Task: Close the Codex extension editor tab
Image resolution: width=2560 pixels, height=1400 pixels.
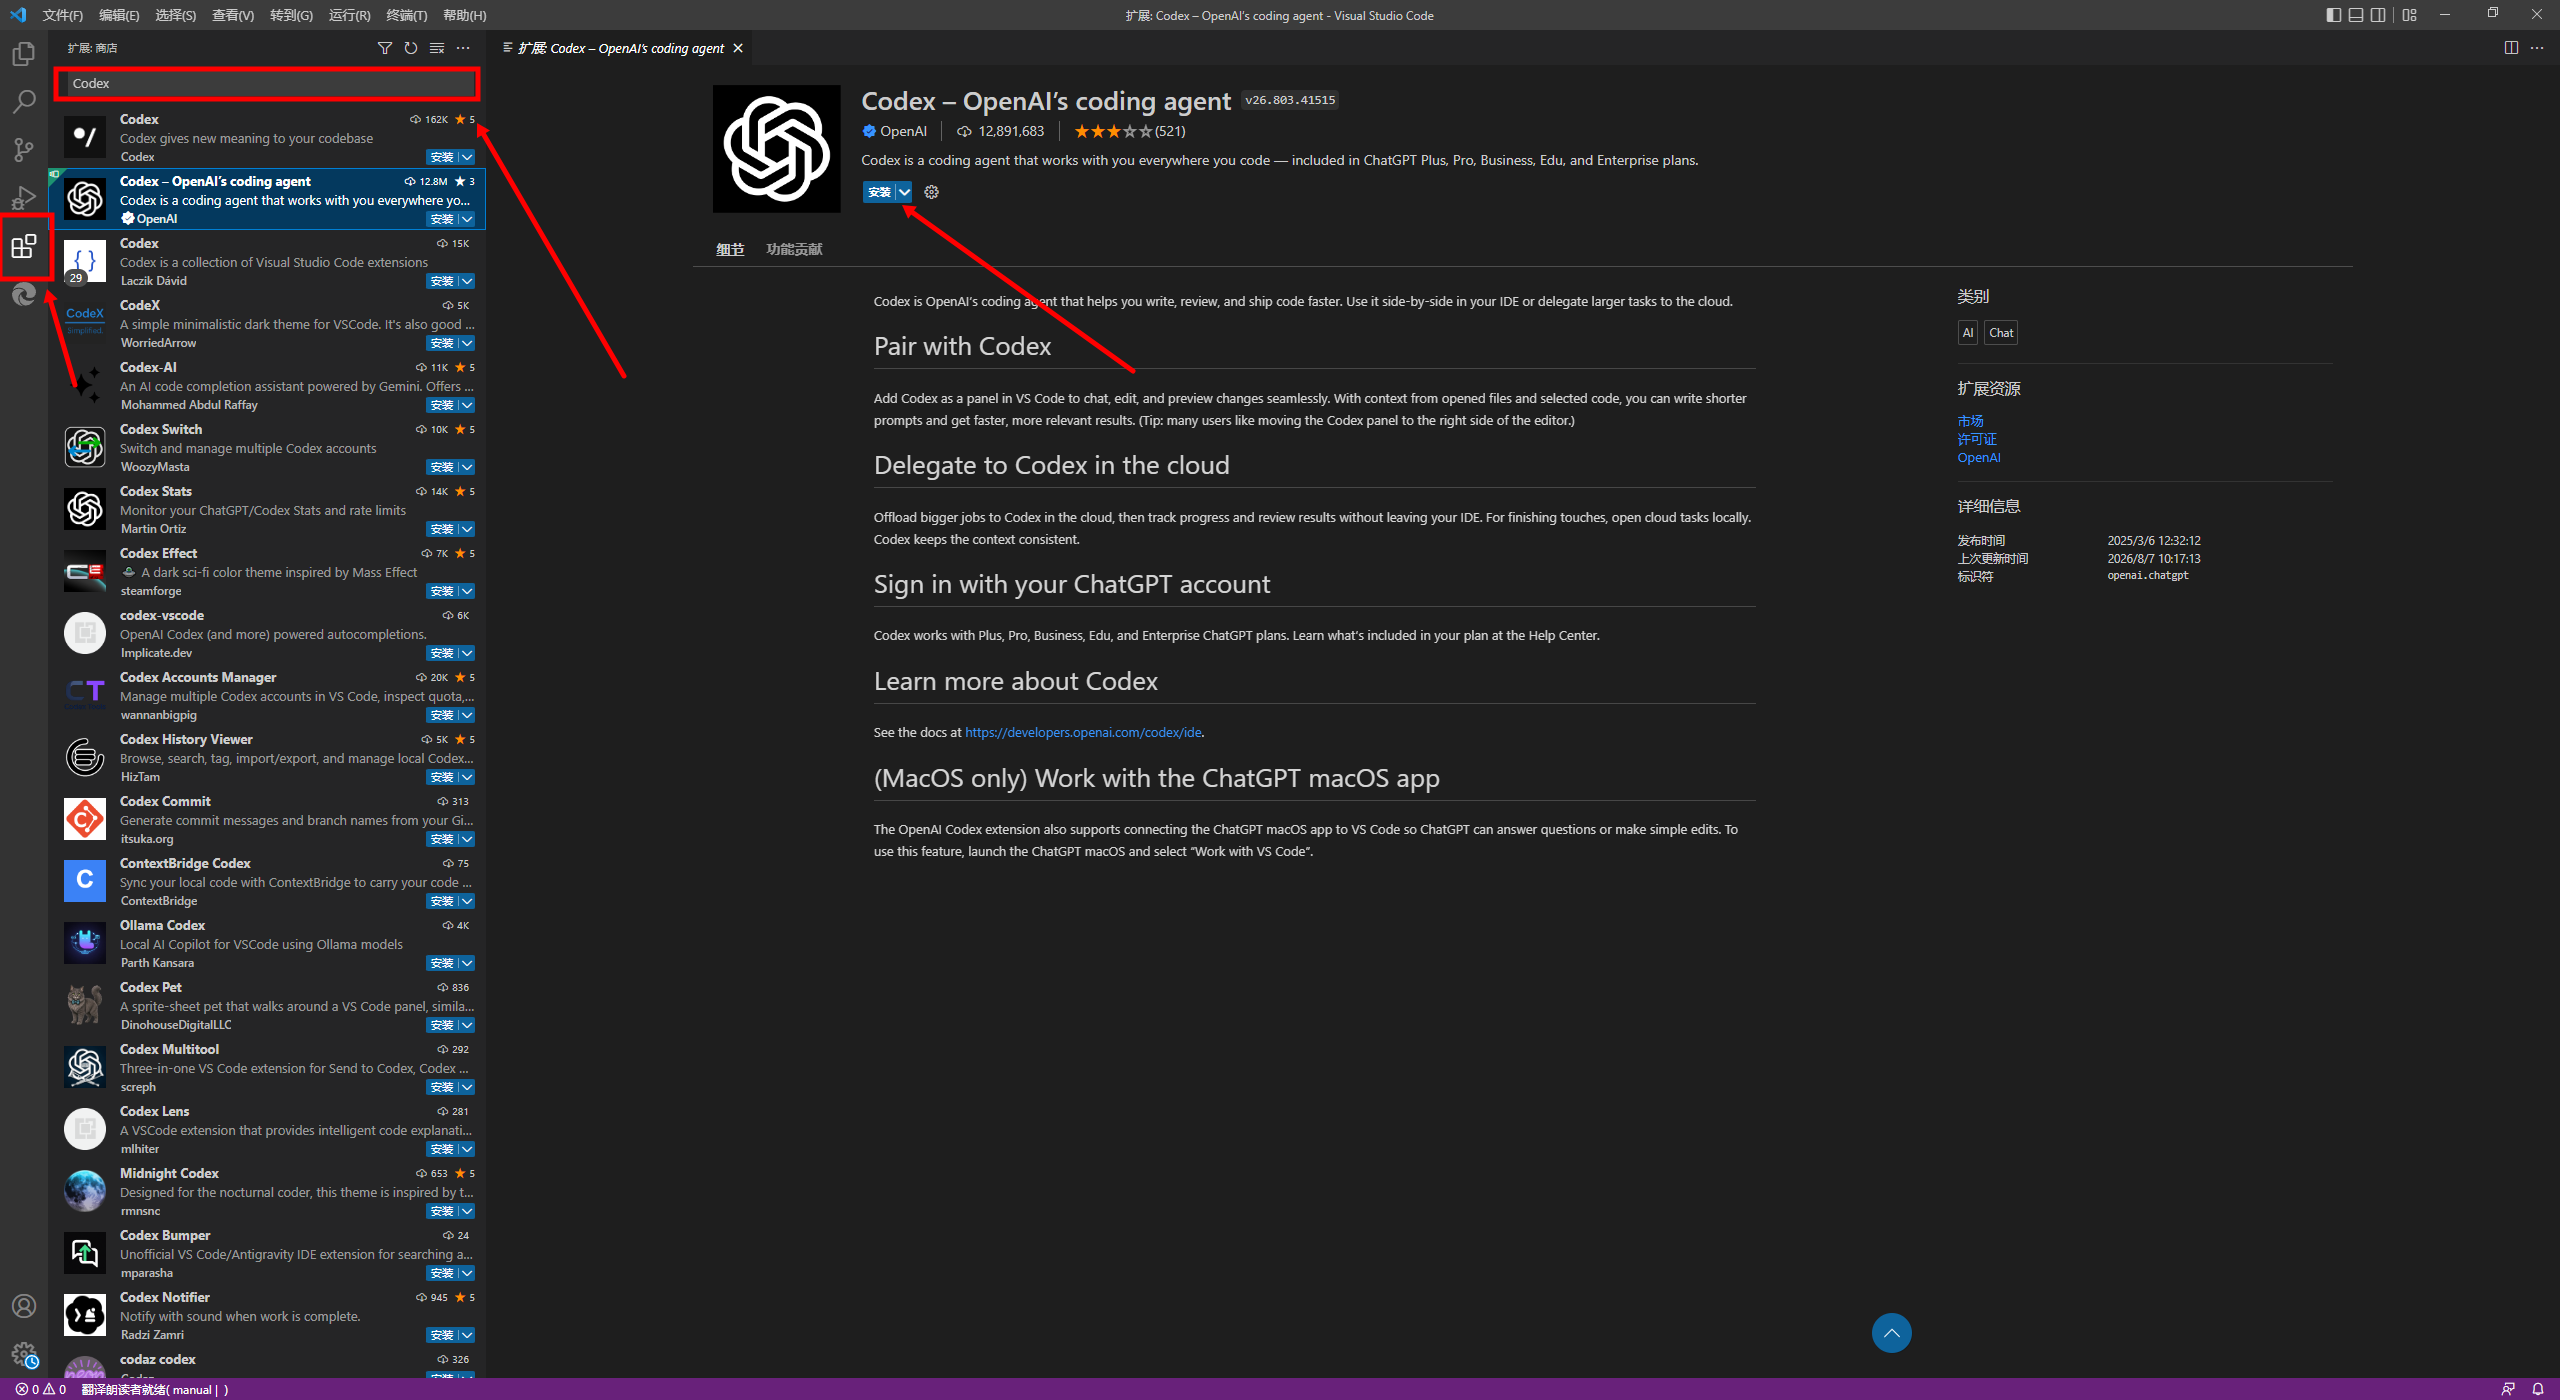Action: 738,48
